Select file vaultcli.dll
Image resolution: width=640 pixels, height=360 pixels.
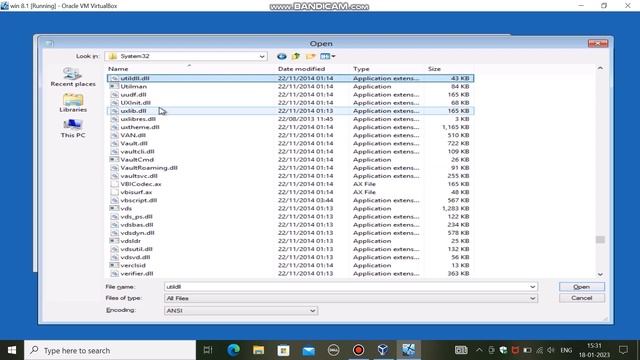290,151
